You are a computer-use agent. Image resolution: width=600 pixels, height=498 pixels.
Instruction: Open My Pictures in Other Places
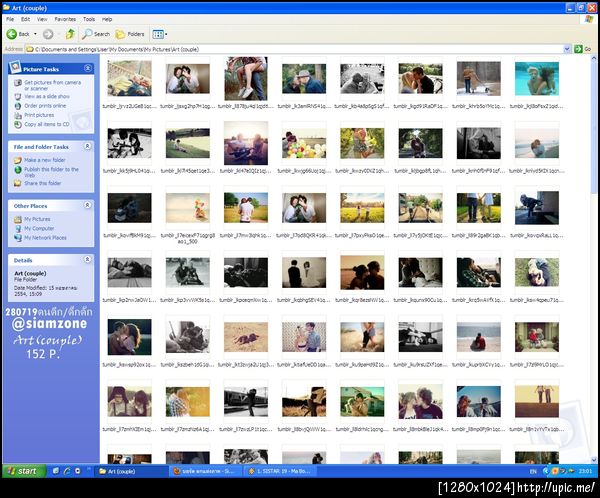37,219
